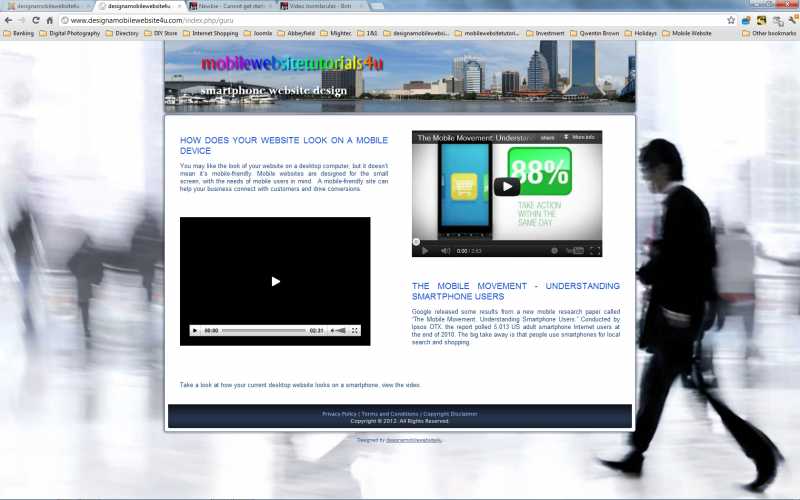Open the Copyright Disclaimer footer link
This screenshot has height=500, width=800.
click(451, 414)
